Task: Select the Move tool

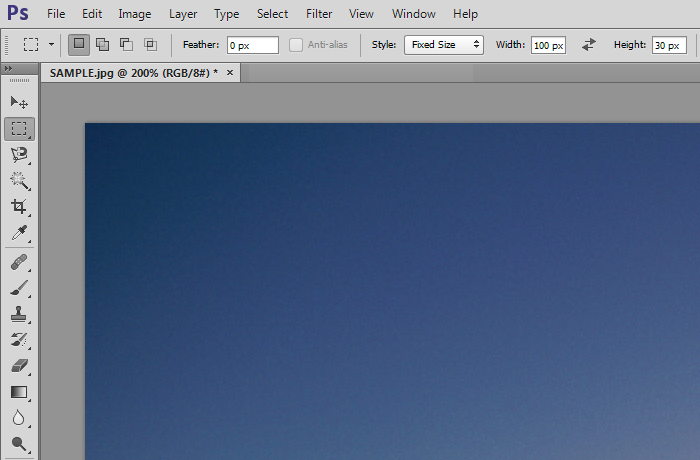Action: (19, 103)
